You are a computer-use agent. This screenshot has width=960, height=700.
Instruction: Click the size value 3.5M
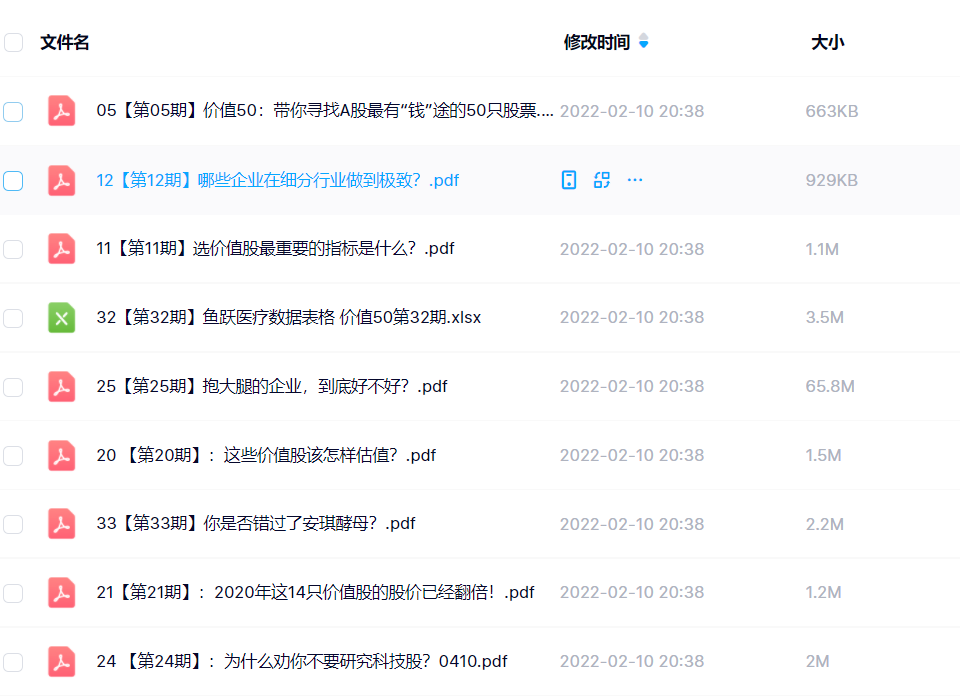click(x=824, y=318)
